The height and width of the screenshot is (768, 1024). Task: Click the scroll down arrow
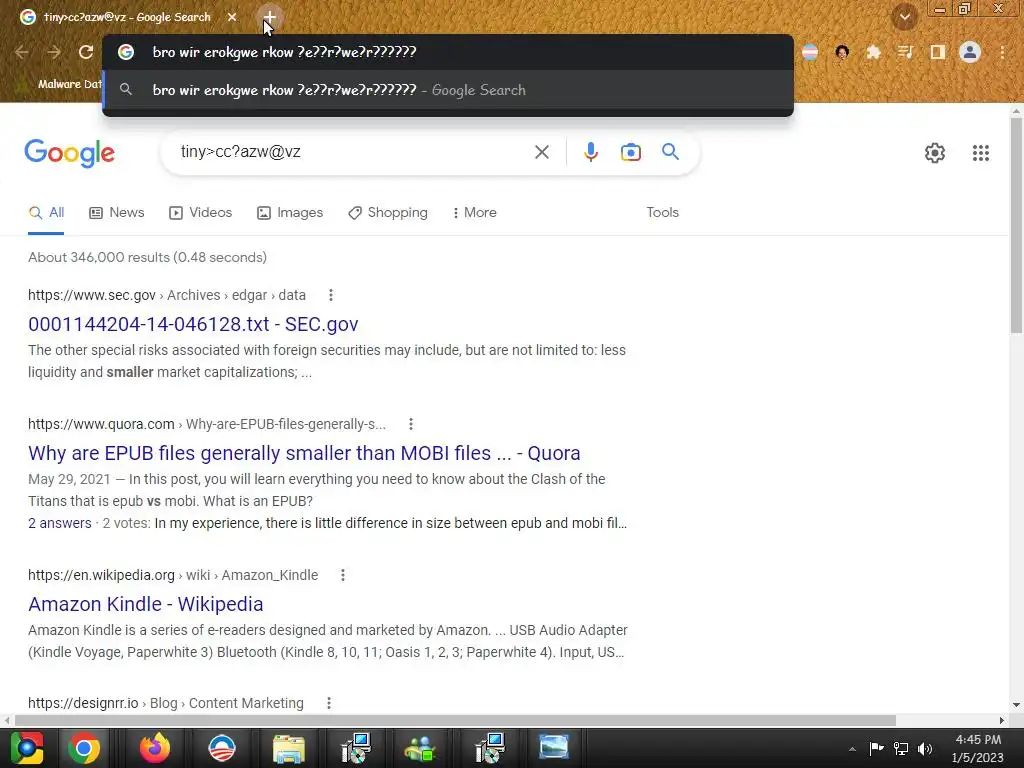1016,705
